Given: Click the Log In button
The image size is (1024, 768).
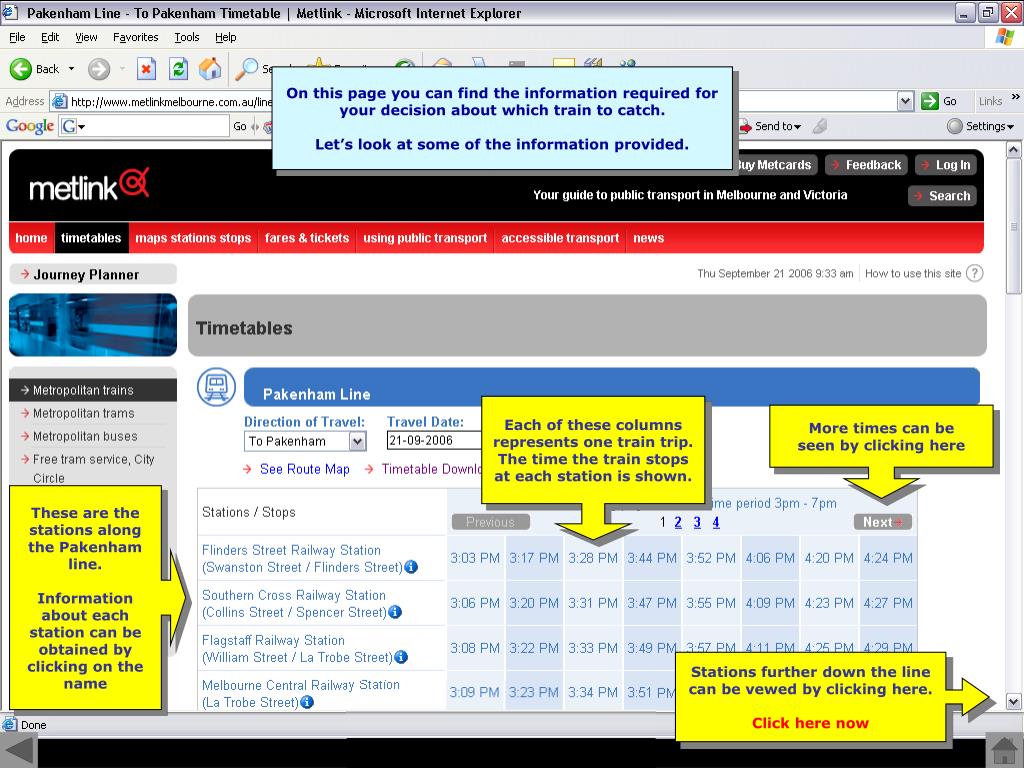Looking at the screenshot, I should click(x=946, y=165).
